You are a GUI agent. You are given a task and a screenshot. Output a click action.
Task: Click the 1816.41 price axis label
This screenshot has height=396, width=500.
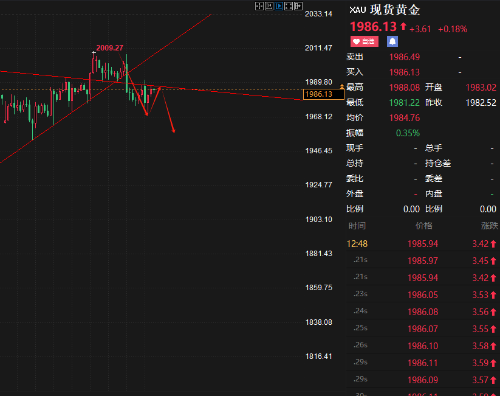[319, 356]
